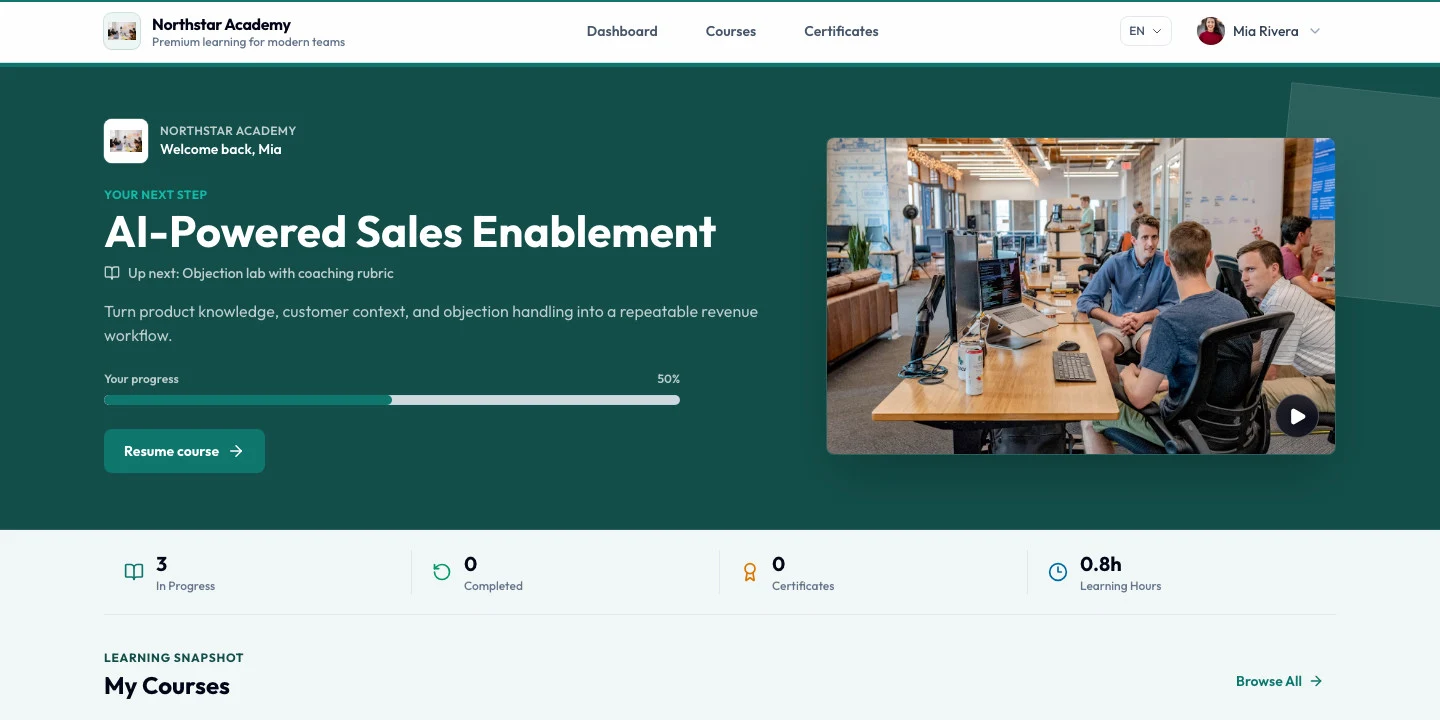Click the Up next: Objection lab text
This screenshot has height=720, width=1440.
[261, 273]
